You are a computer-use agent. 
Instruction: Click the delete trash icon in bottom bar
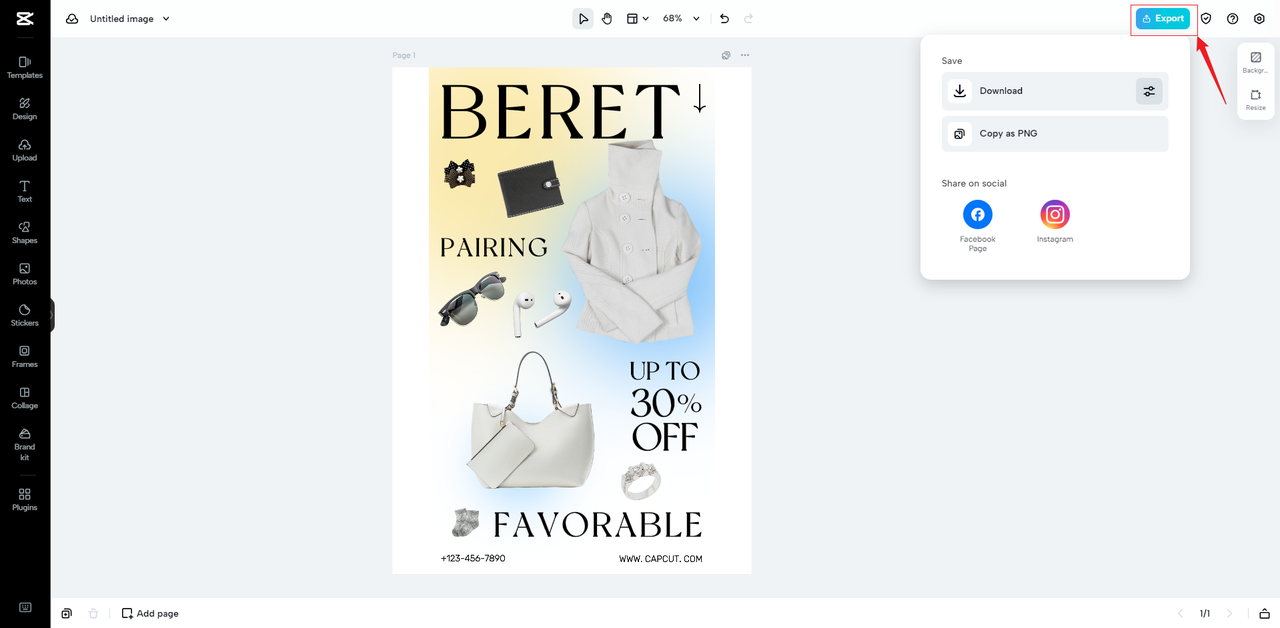click(x=93, y=613)
